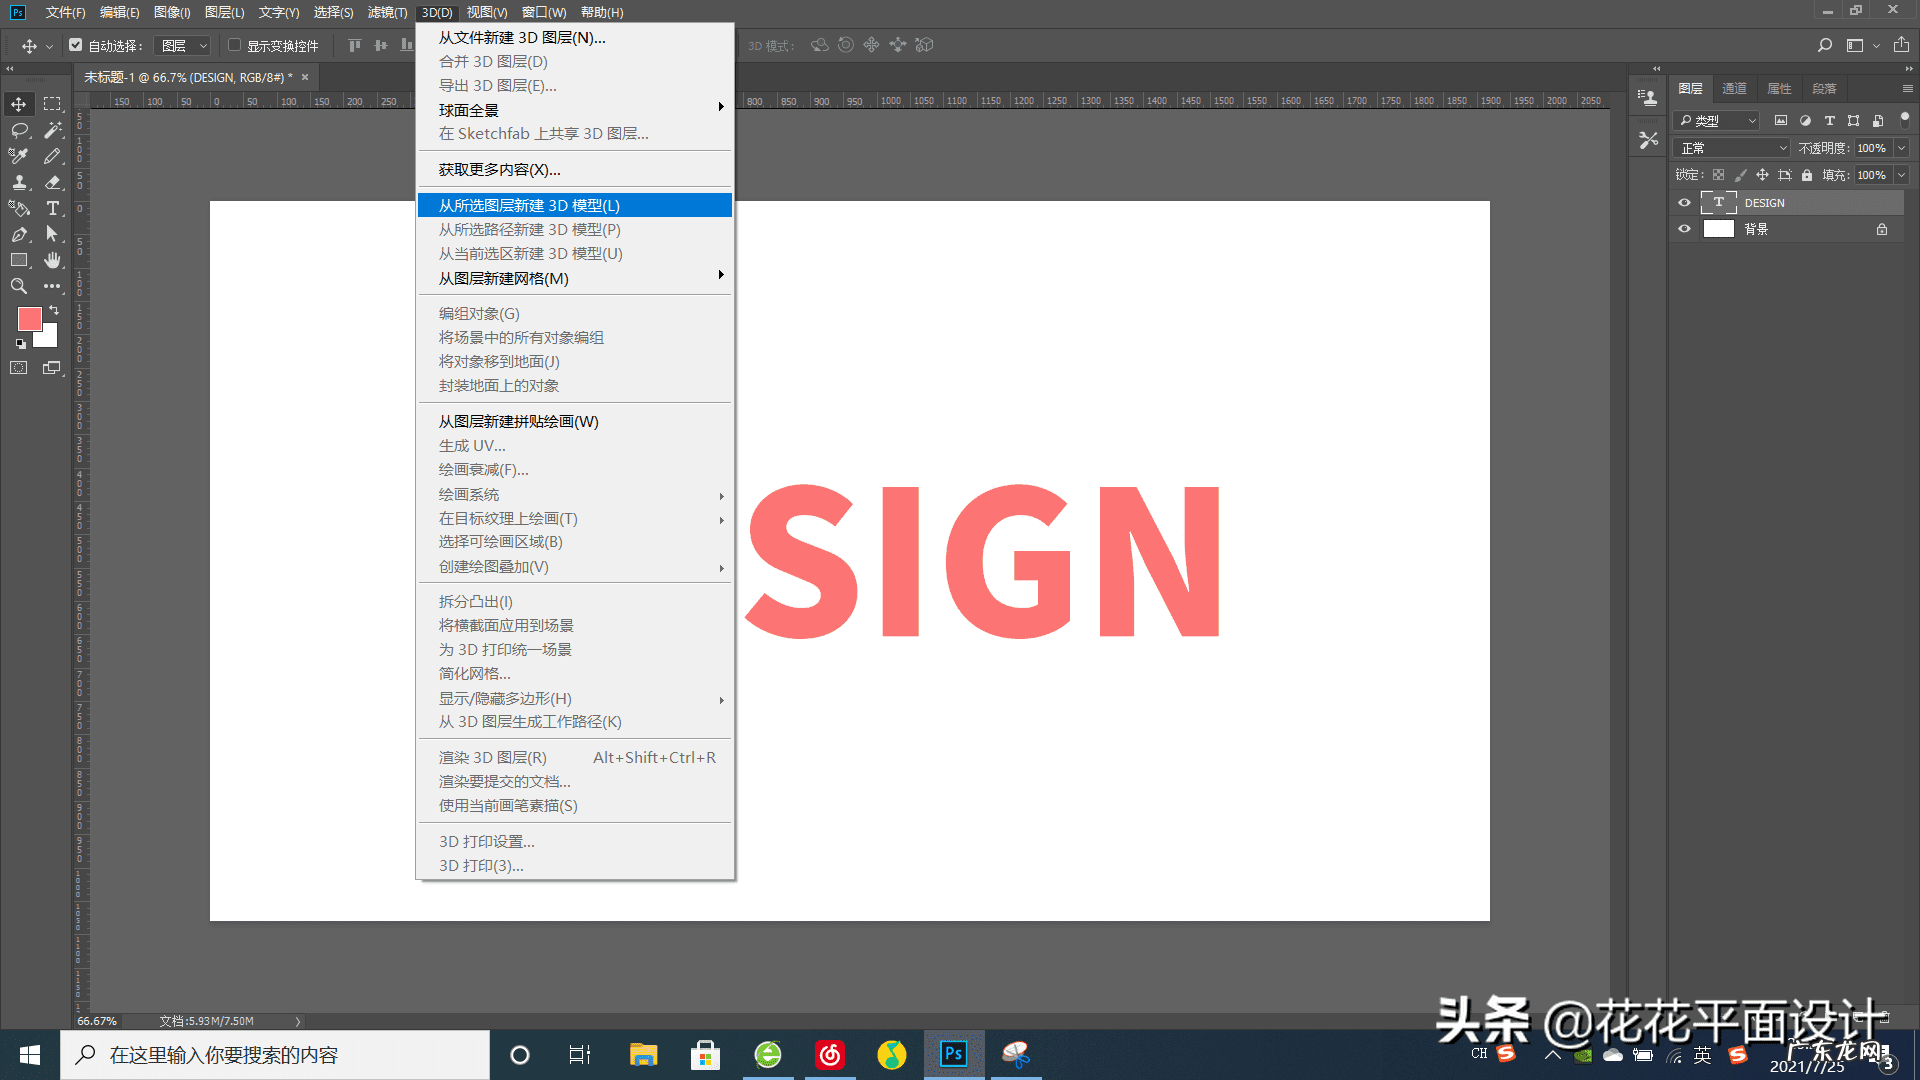
Task: Click the search icon in options bar
Action: [x=1824, y=45]
